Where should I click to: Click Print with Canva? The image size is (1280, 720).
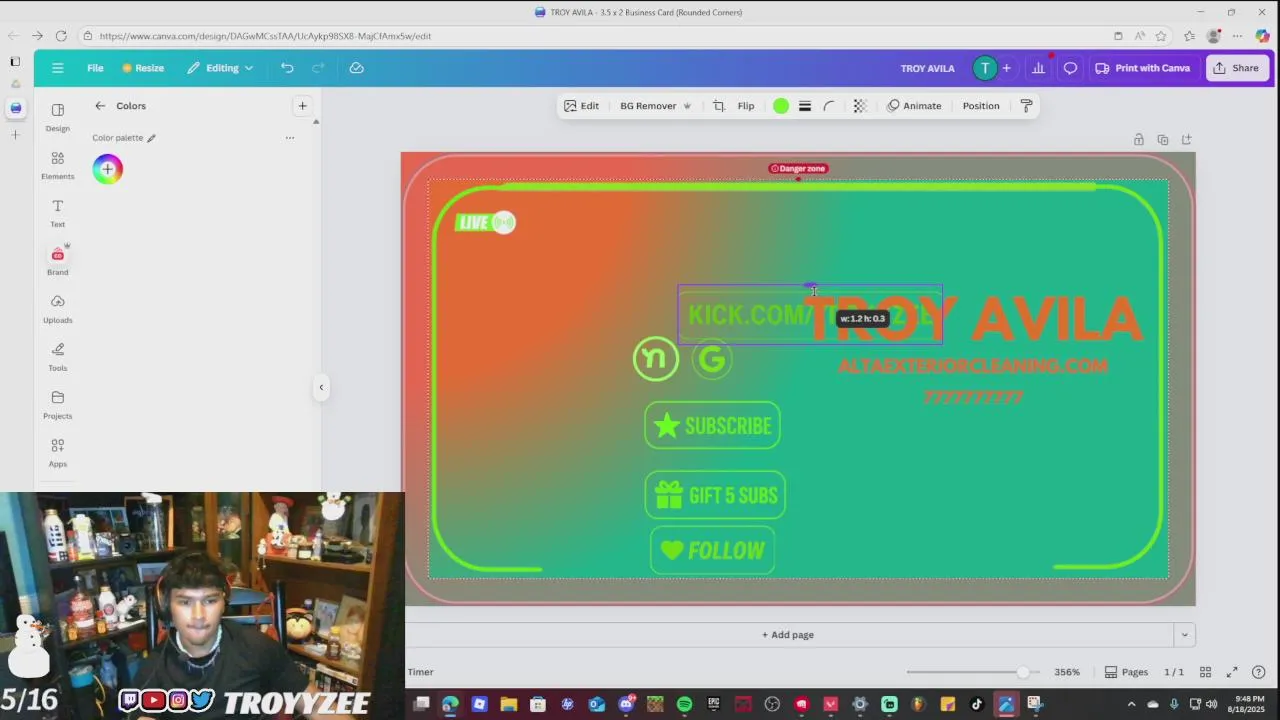point(1143,68)
